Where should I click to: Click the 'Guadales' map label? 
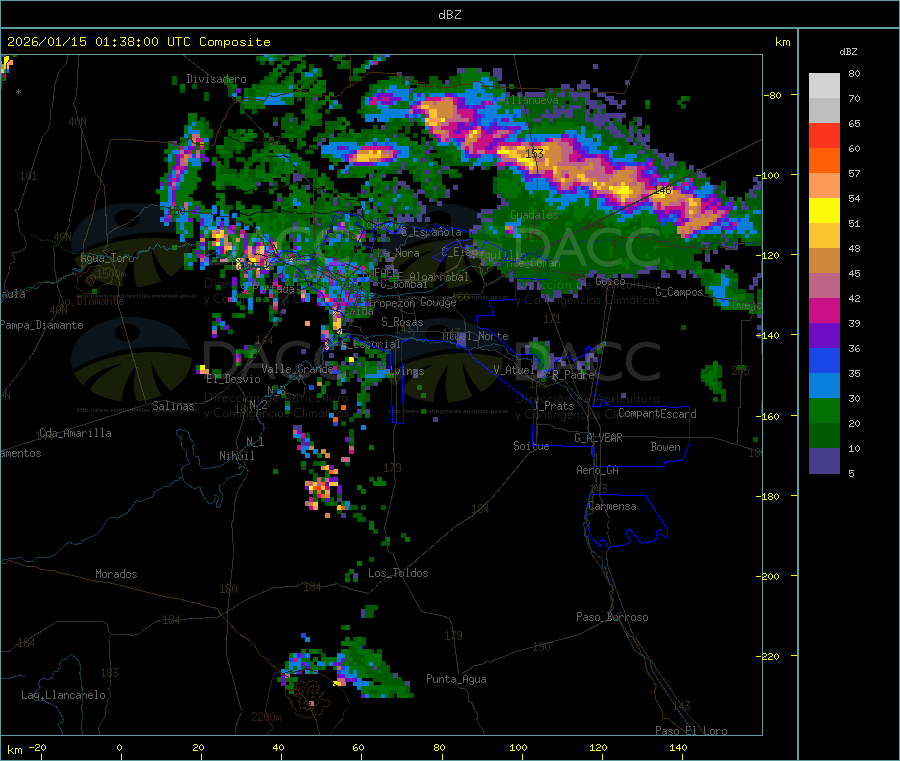point(534,215)
